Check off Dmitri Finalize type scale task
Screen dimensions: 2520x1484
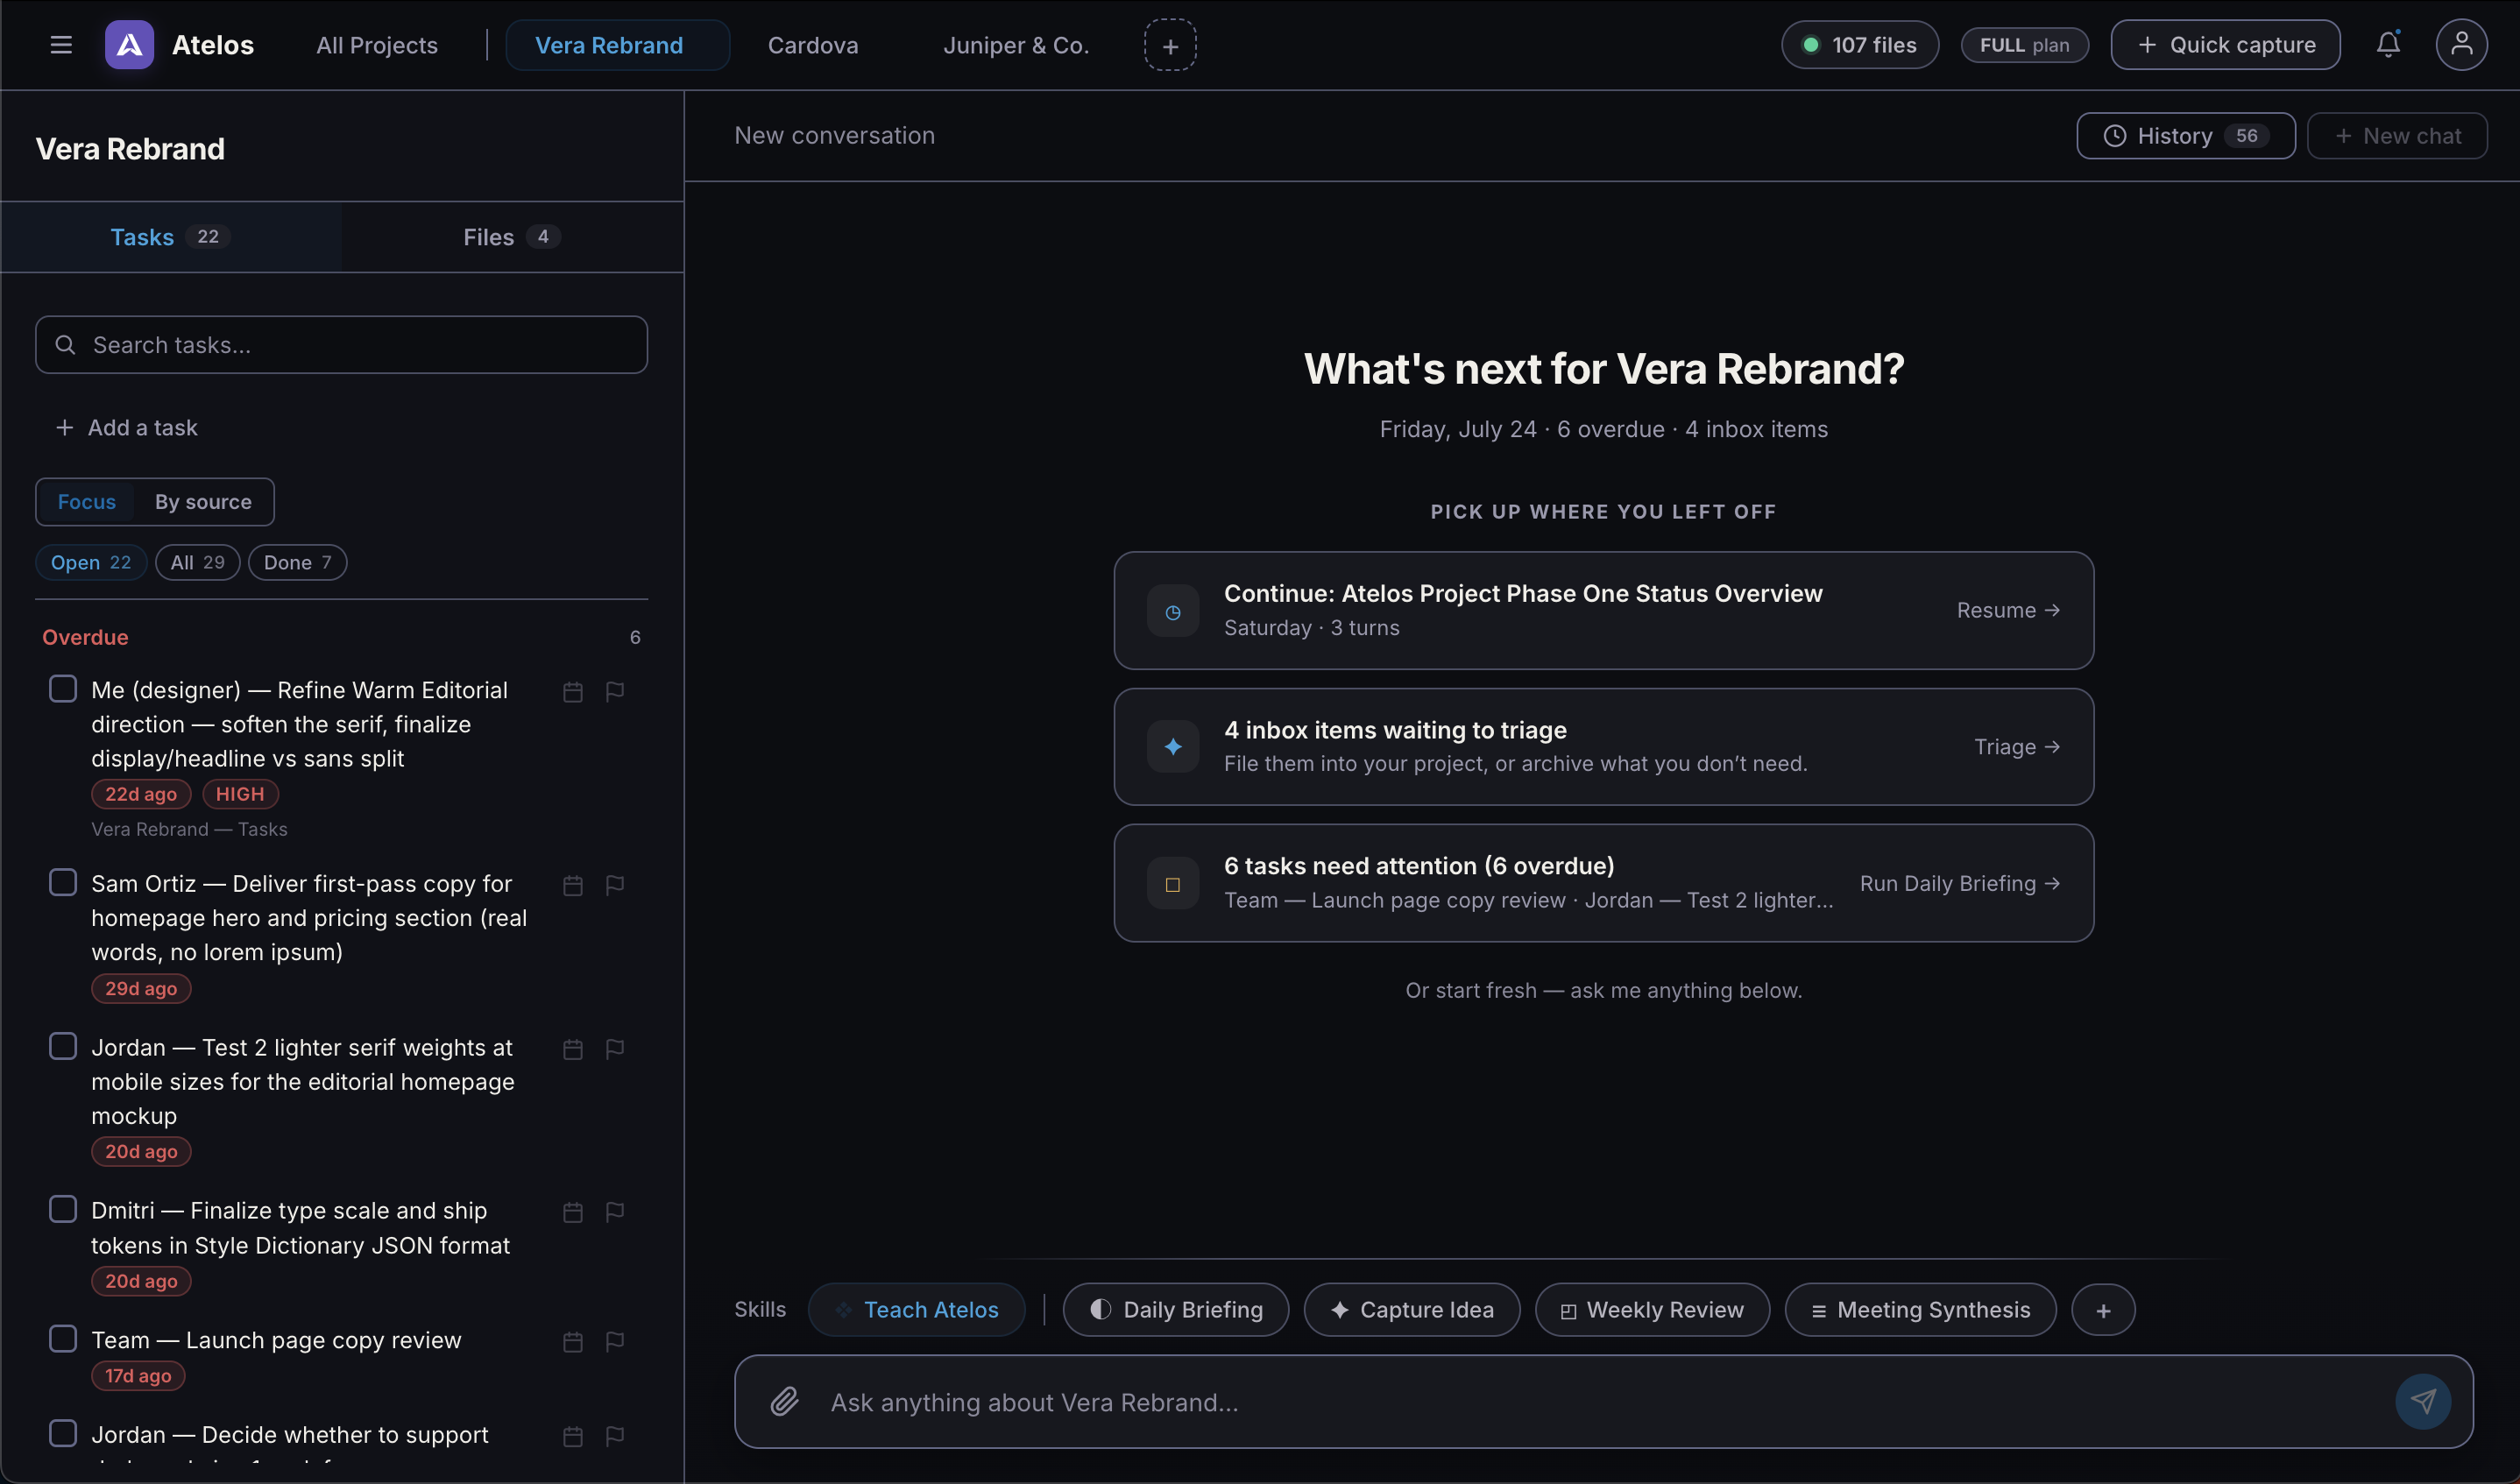[x=63, y=1209]
